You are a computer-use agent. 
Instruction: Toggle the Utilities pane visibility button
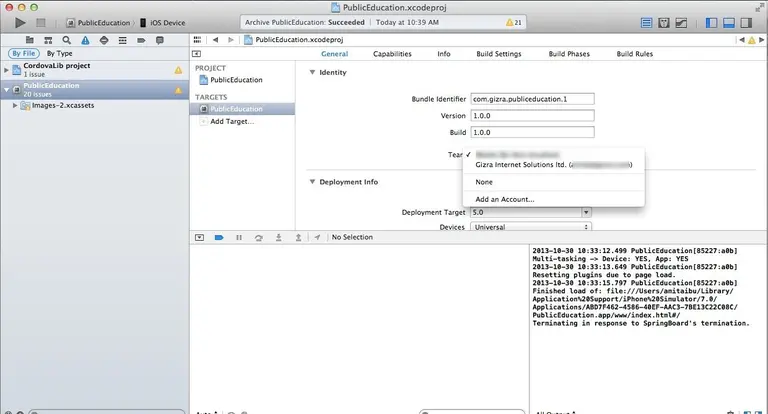pyautogui.click(x=746, y=23)
